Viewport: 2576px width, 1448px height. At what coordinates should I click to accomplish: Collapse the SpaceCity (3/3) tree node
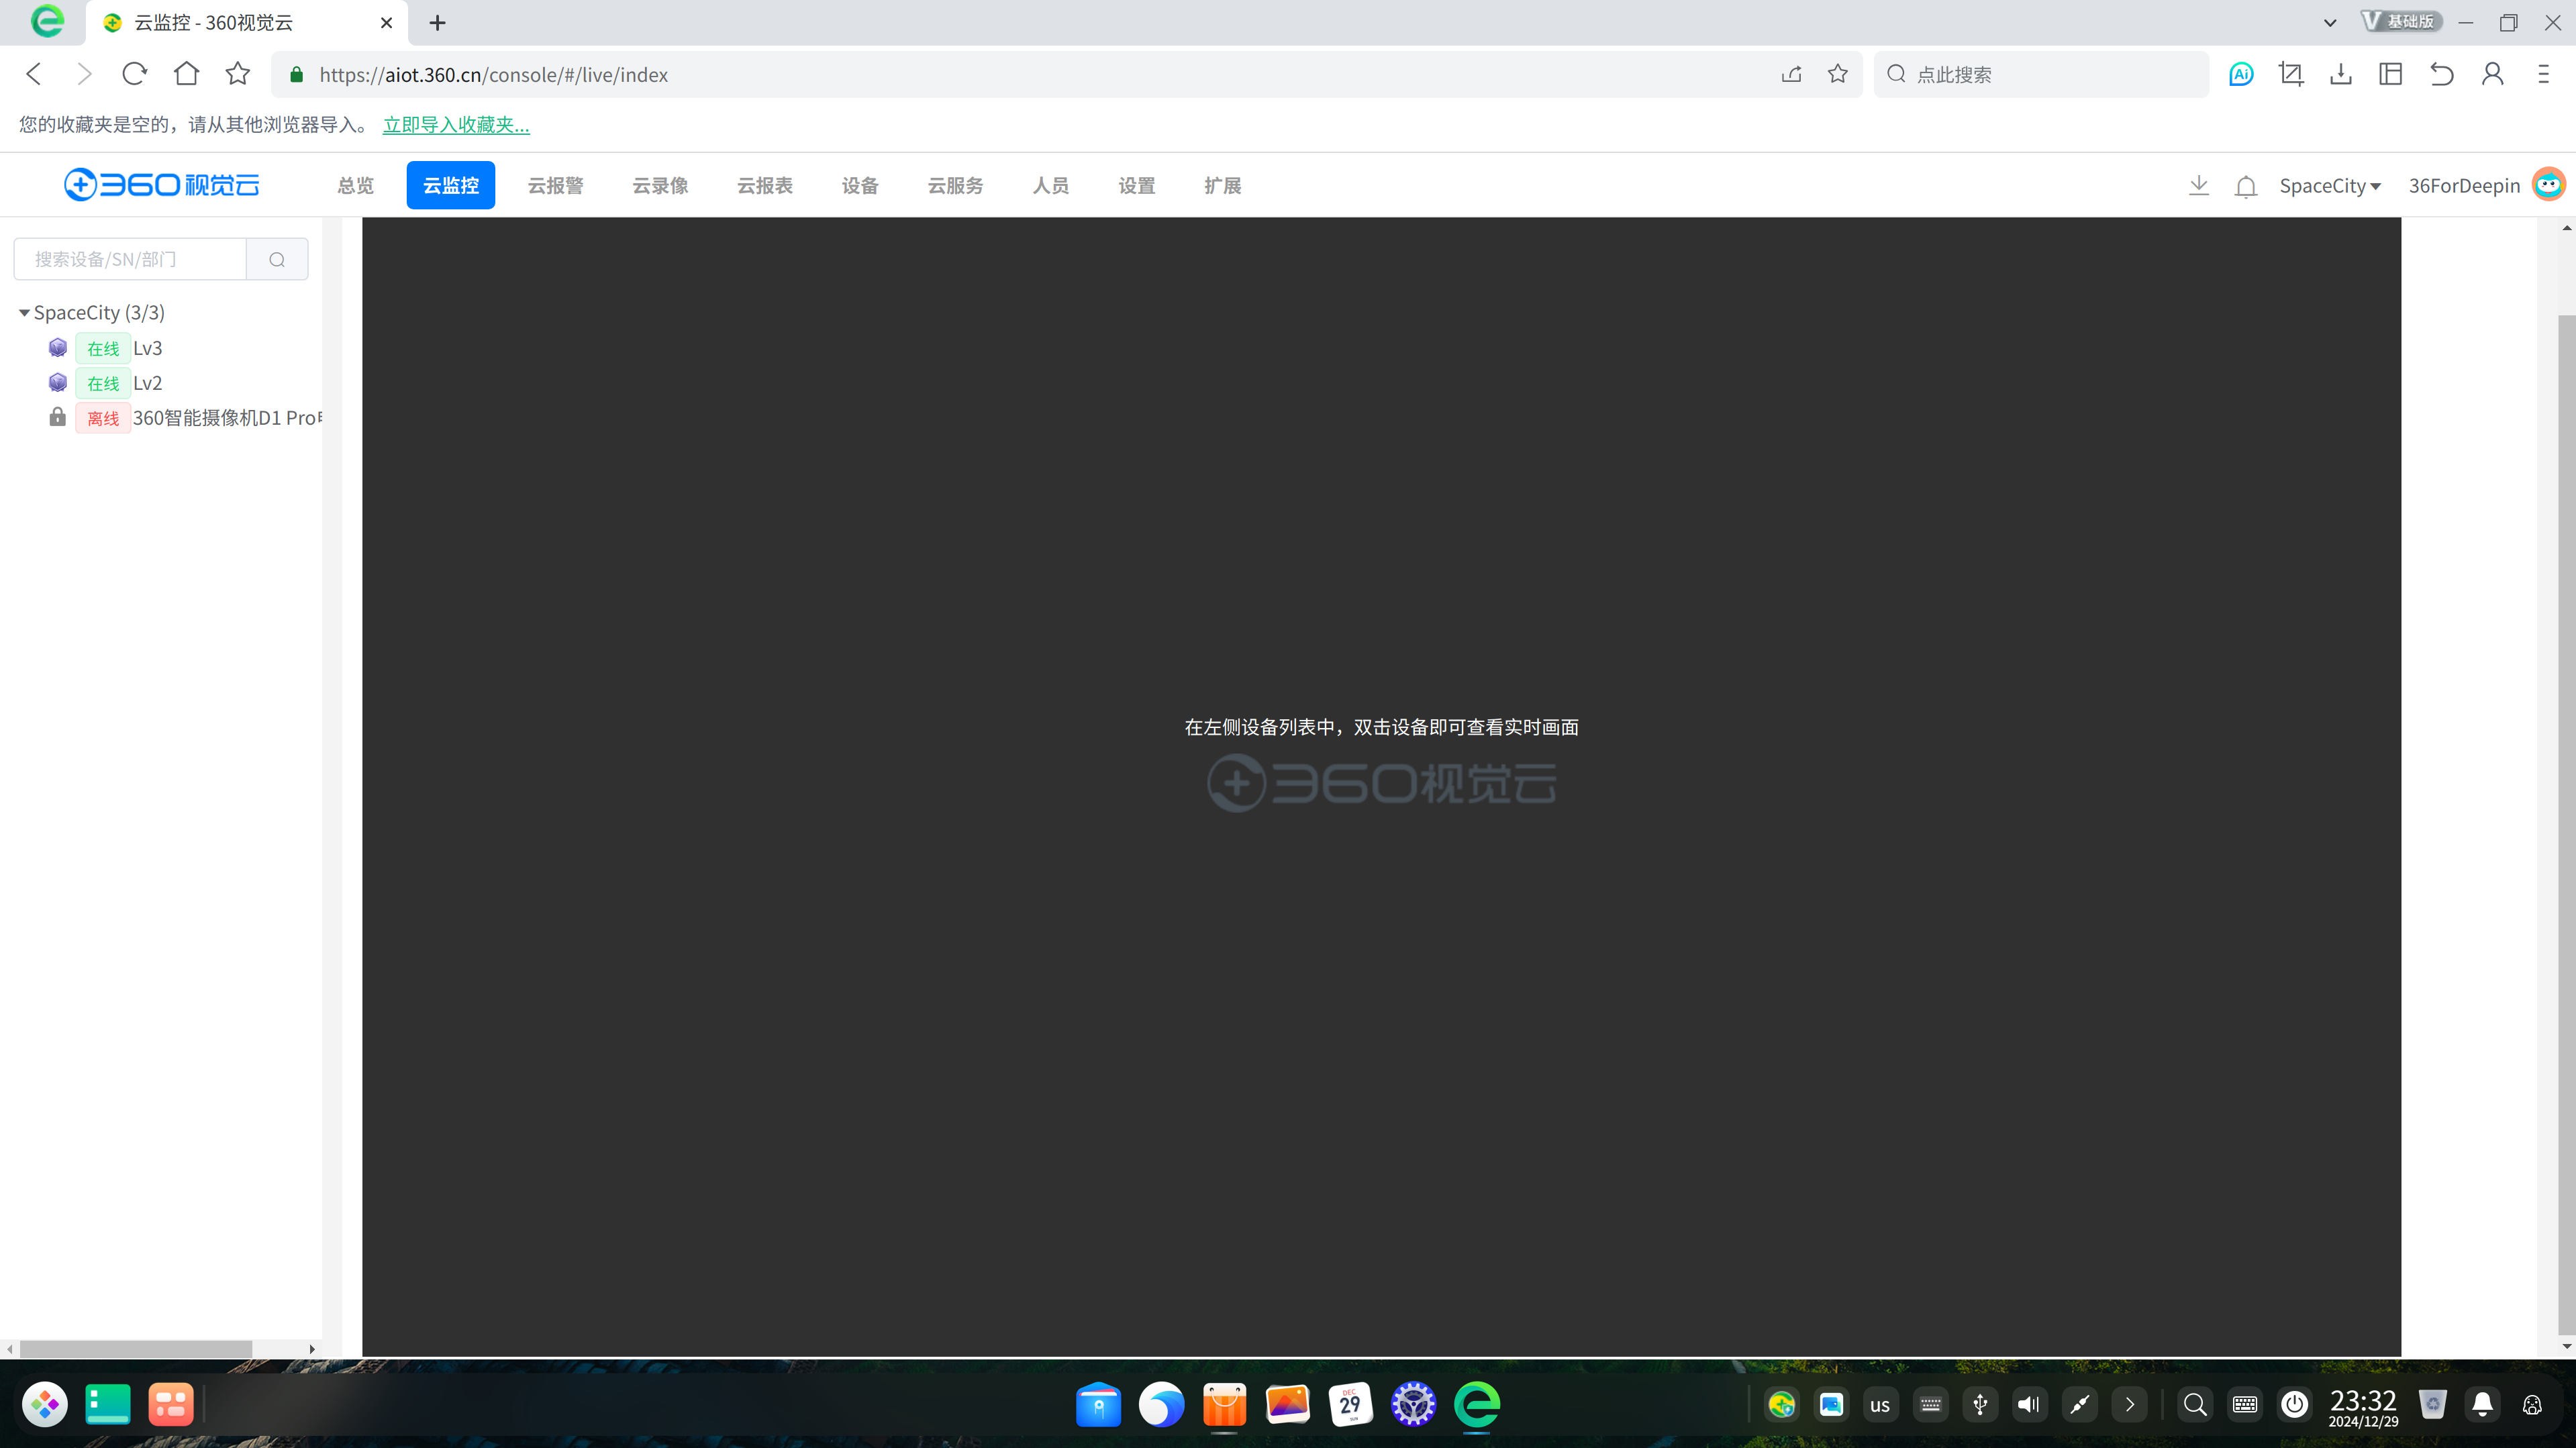pyautogui.click(x=24, y=313)
